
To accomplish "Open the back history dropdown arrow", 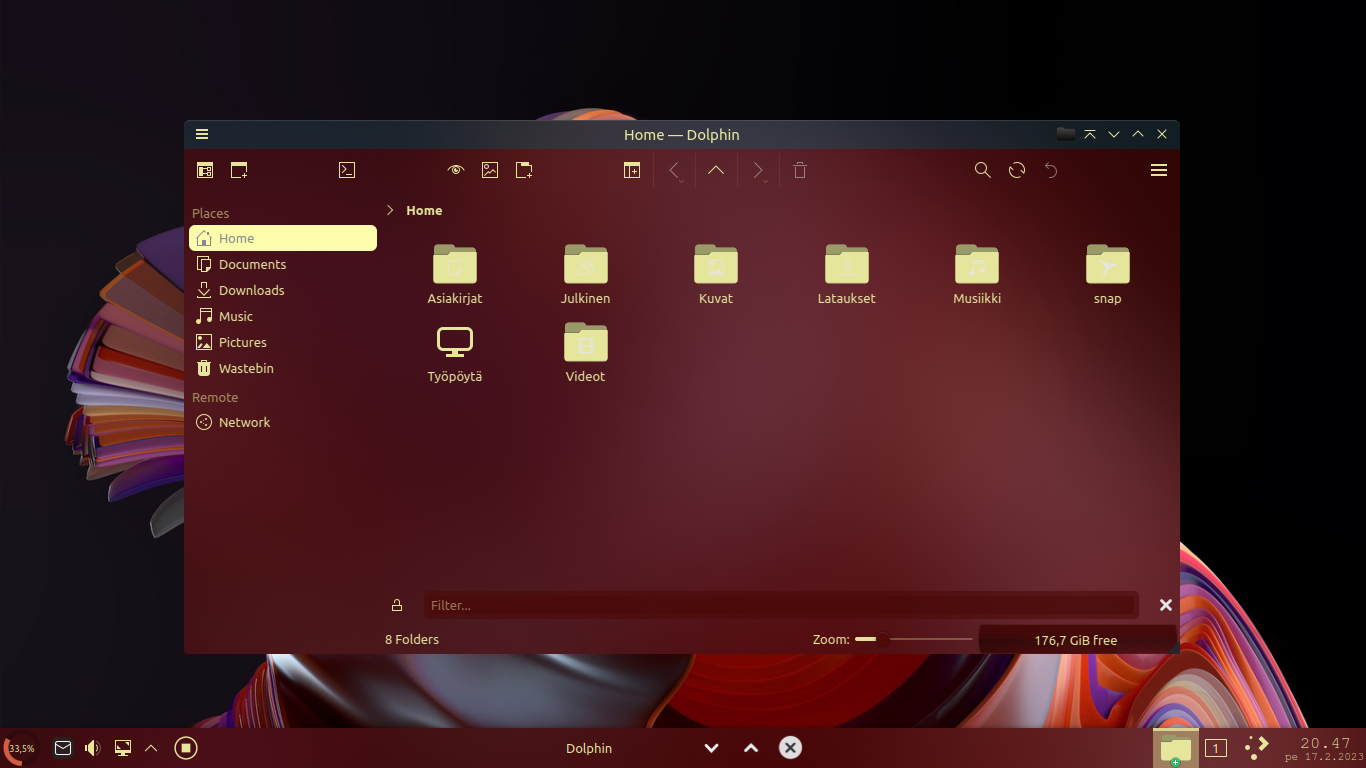I will 682,181.
